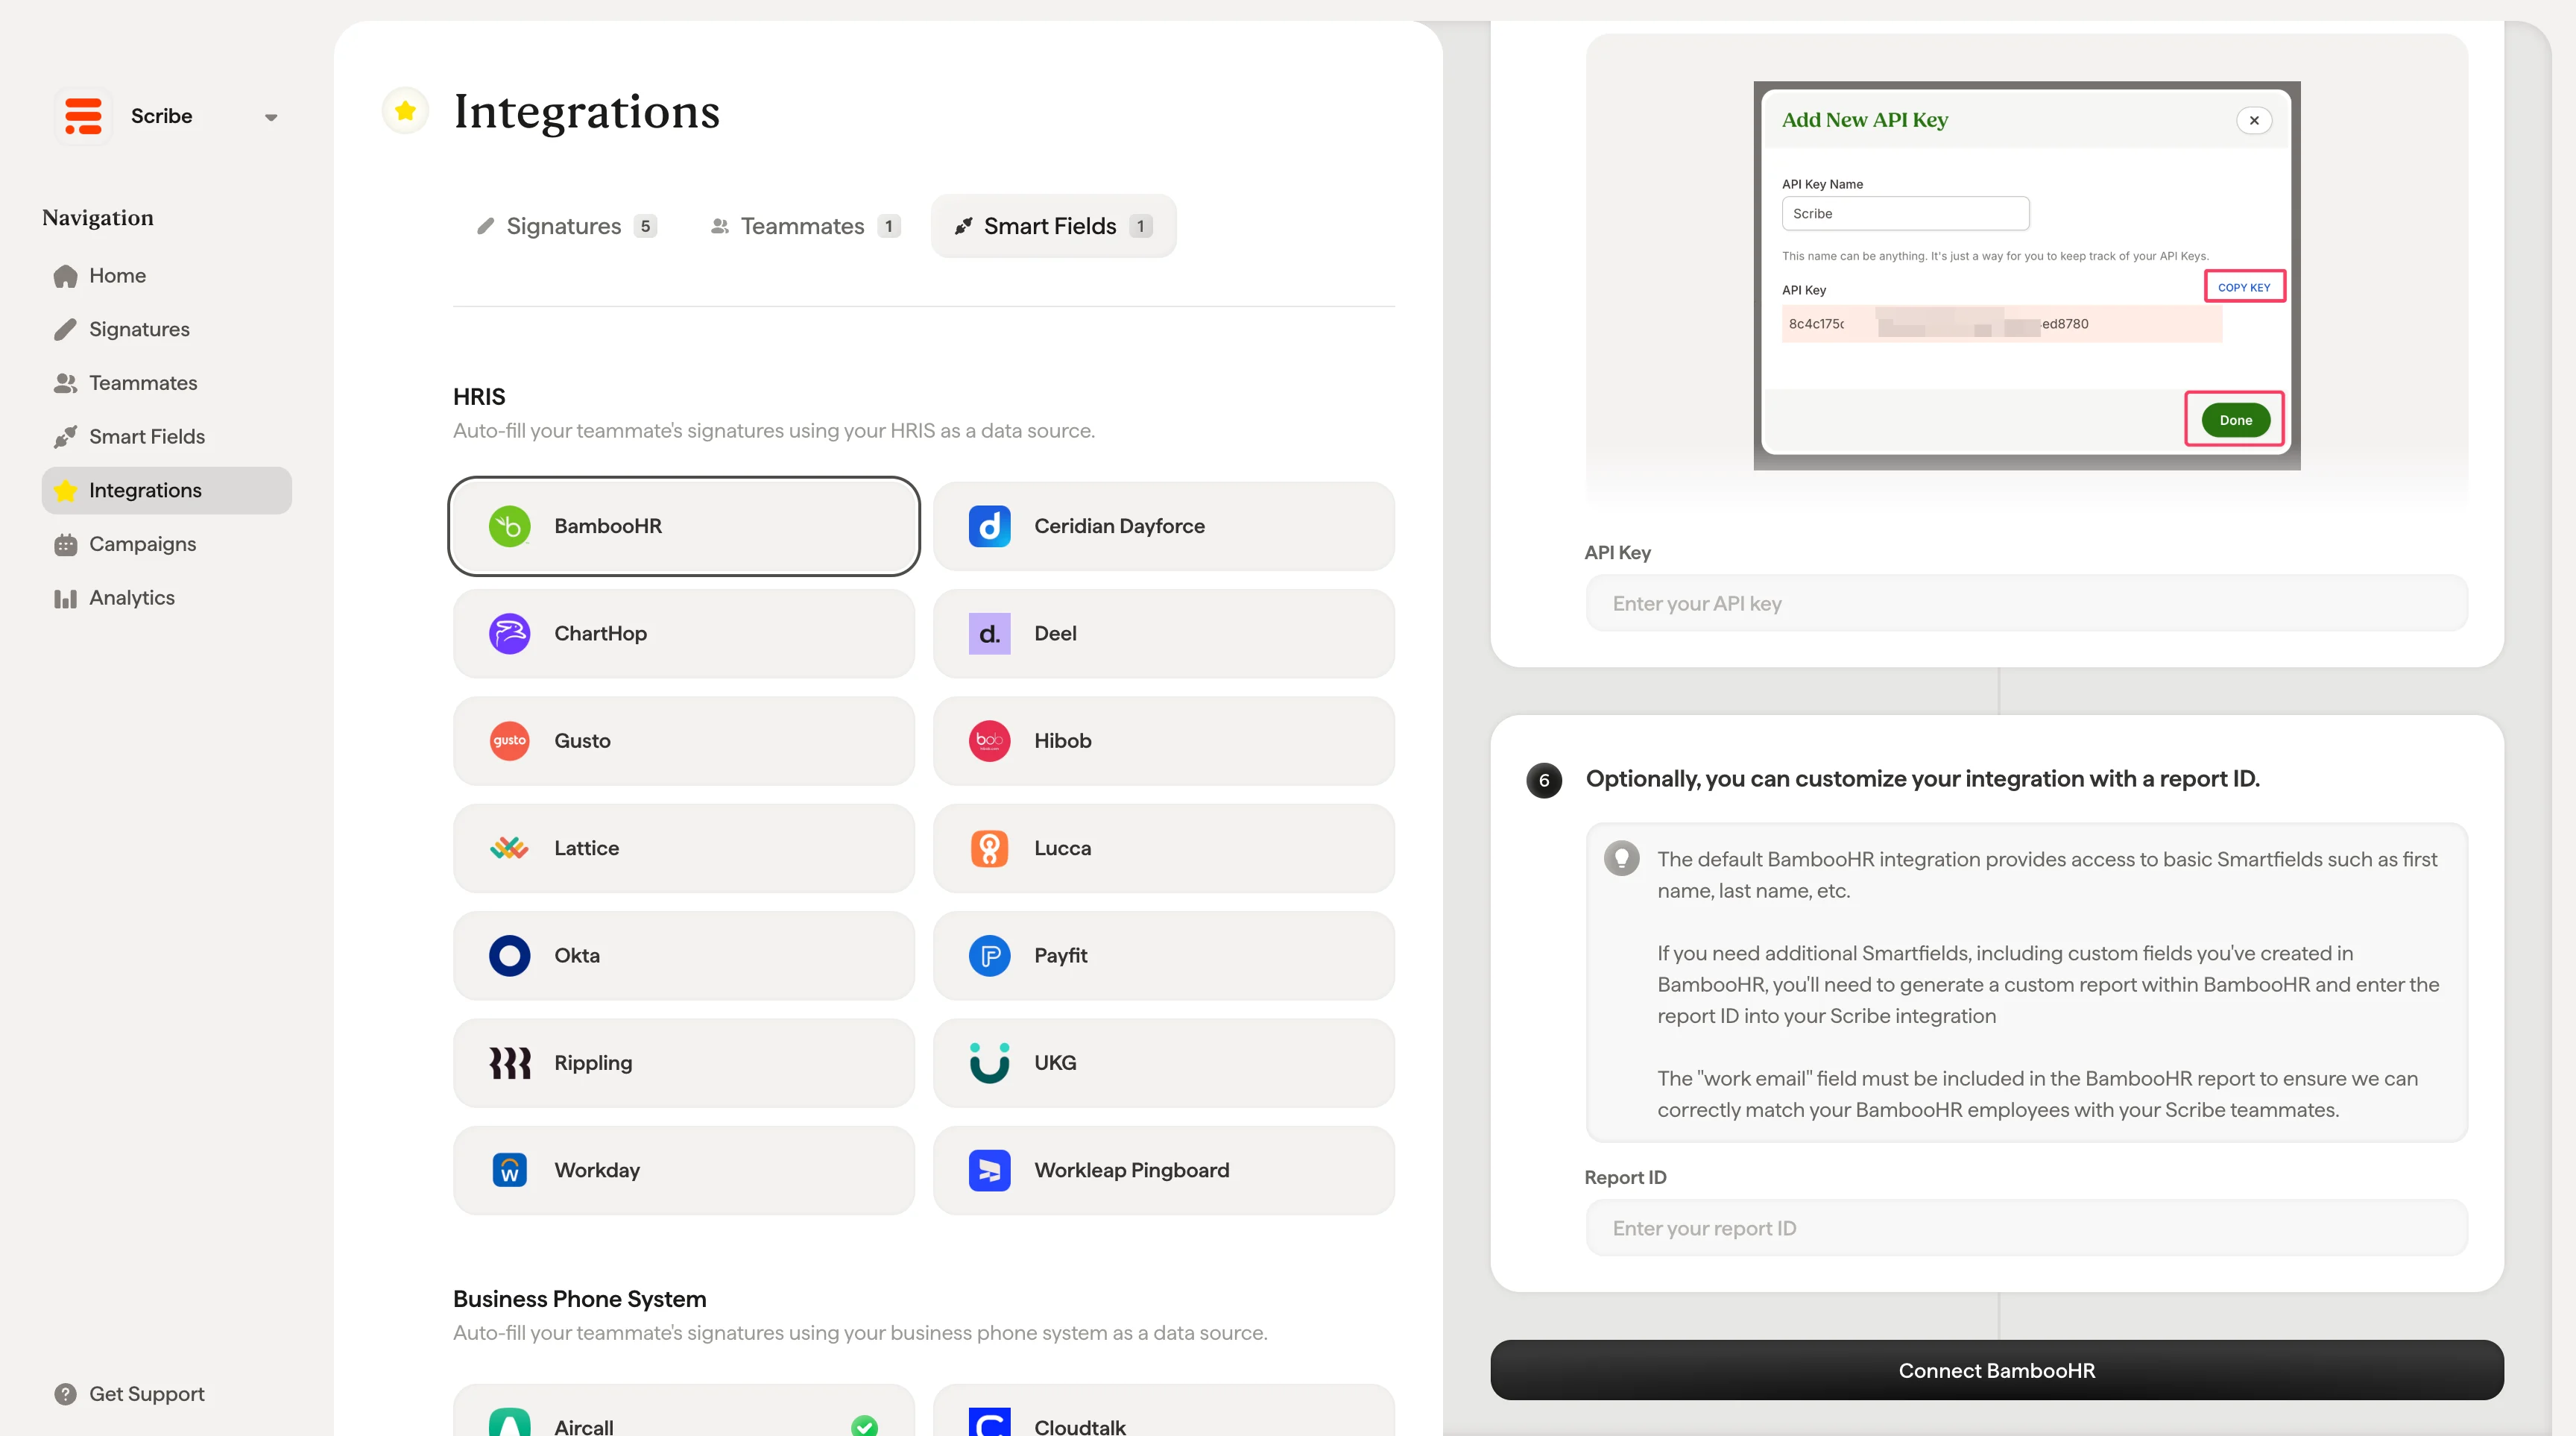Screen dimensions: 2576x1436
Task: Click the Hibob bob logo icon
Action: (x=989, y=741)
